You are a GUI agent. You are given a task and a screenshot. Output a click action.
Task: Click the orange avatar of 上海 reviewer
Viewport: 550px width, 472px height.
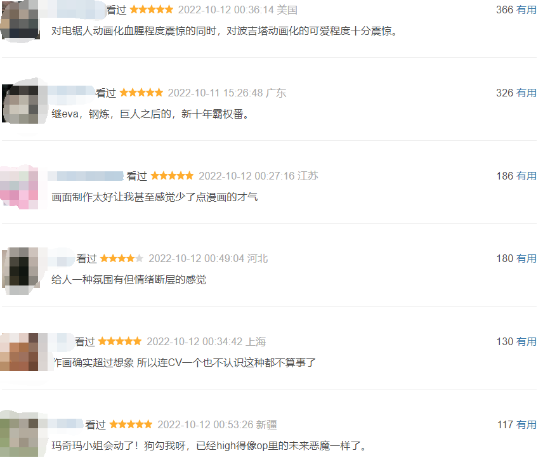19,352
